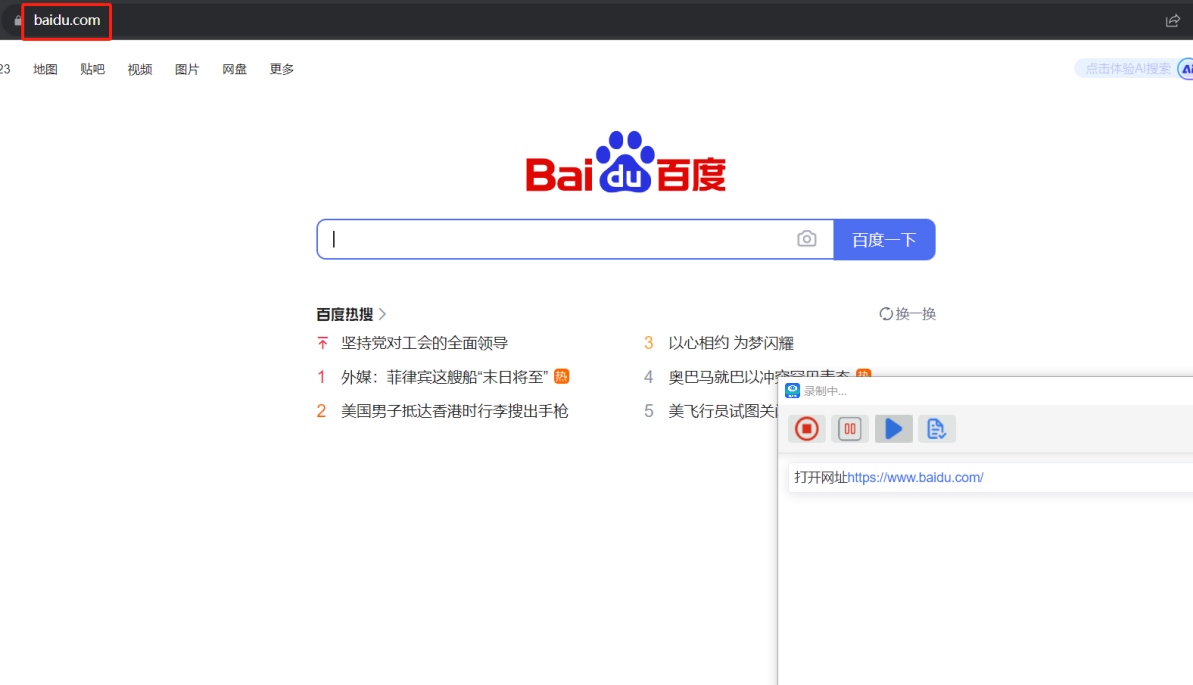The image size is (1193, 685).
Task: Select 图片 in the top navigation
Action: [187, 69]
